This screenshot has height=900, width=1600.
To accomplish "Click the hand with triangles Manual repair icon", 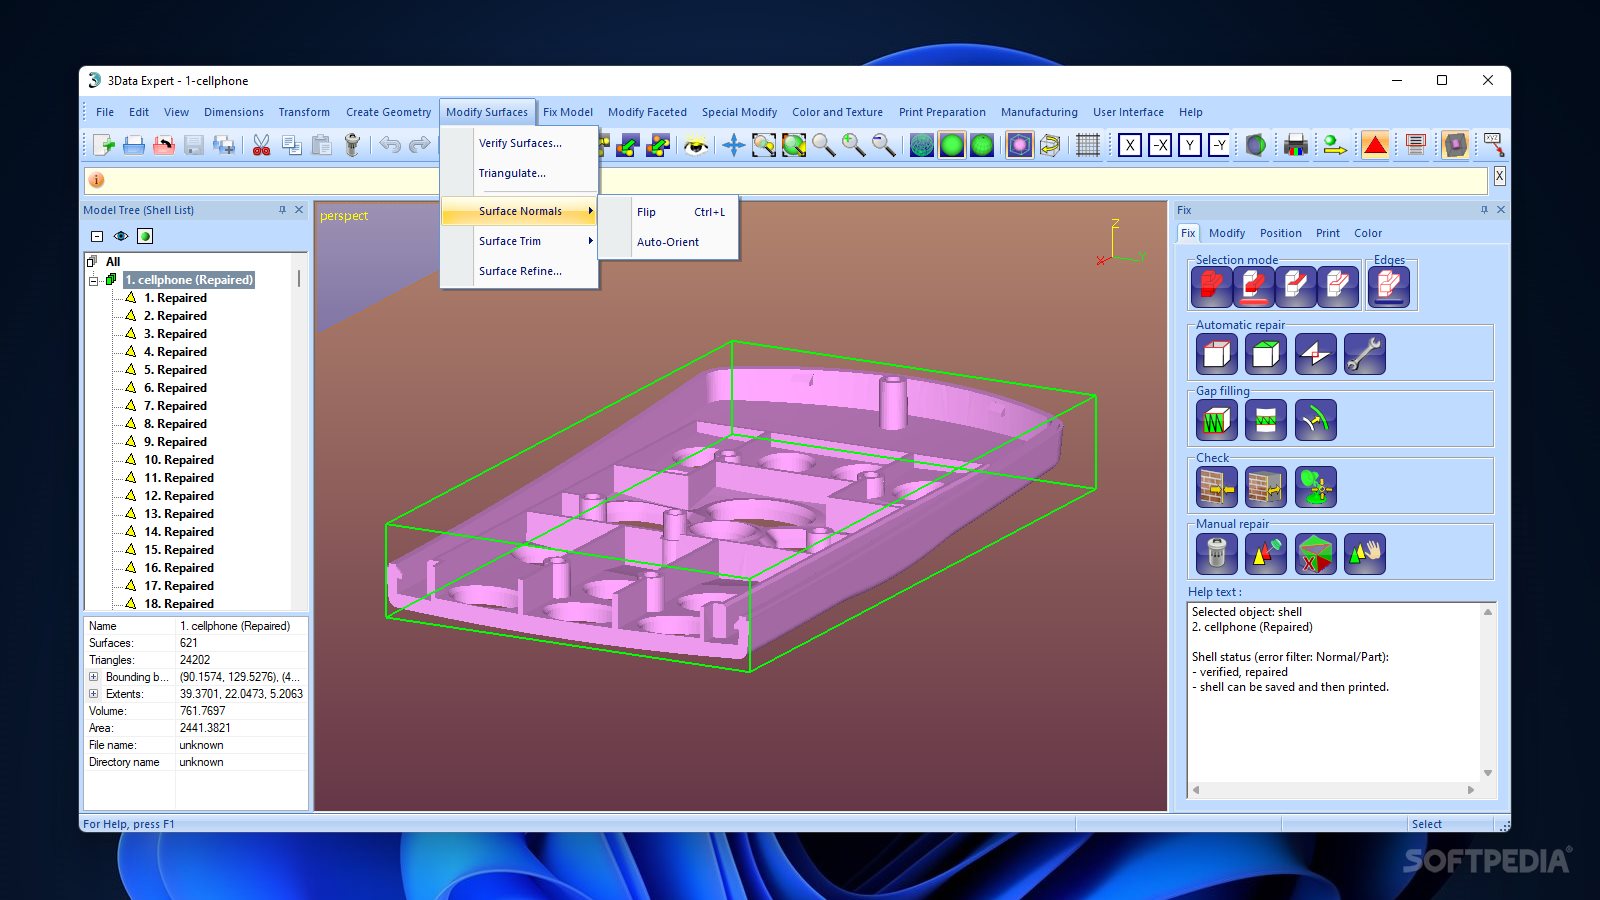I will pyautogui.click(x=1364, y=553).
